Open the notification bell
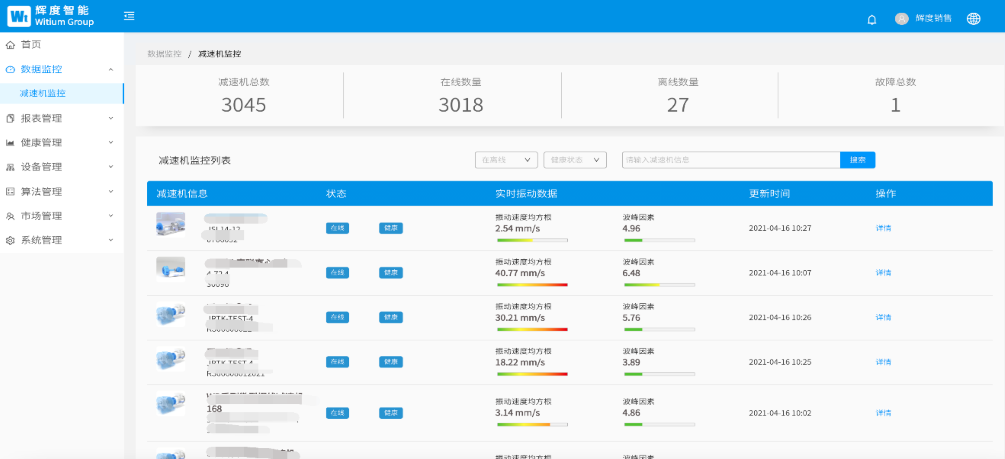 click(871, 19)
